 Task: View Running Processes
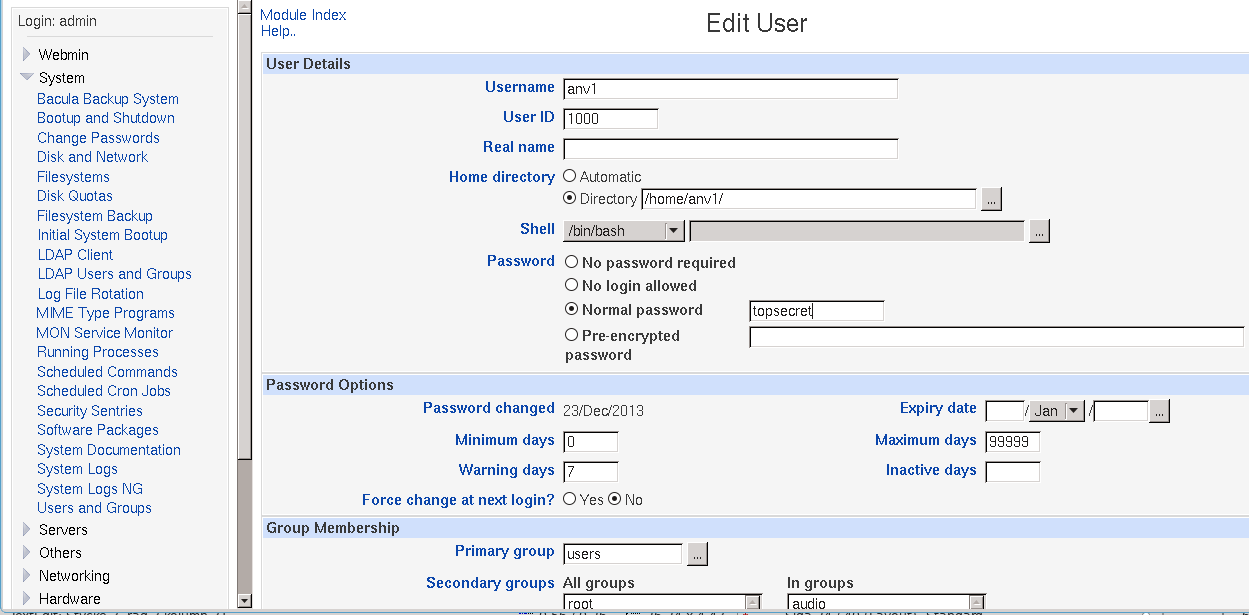point(98,352)
